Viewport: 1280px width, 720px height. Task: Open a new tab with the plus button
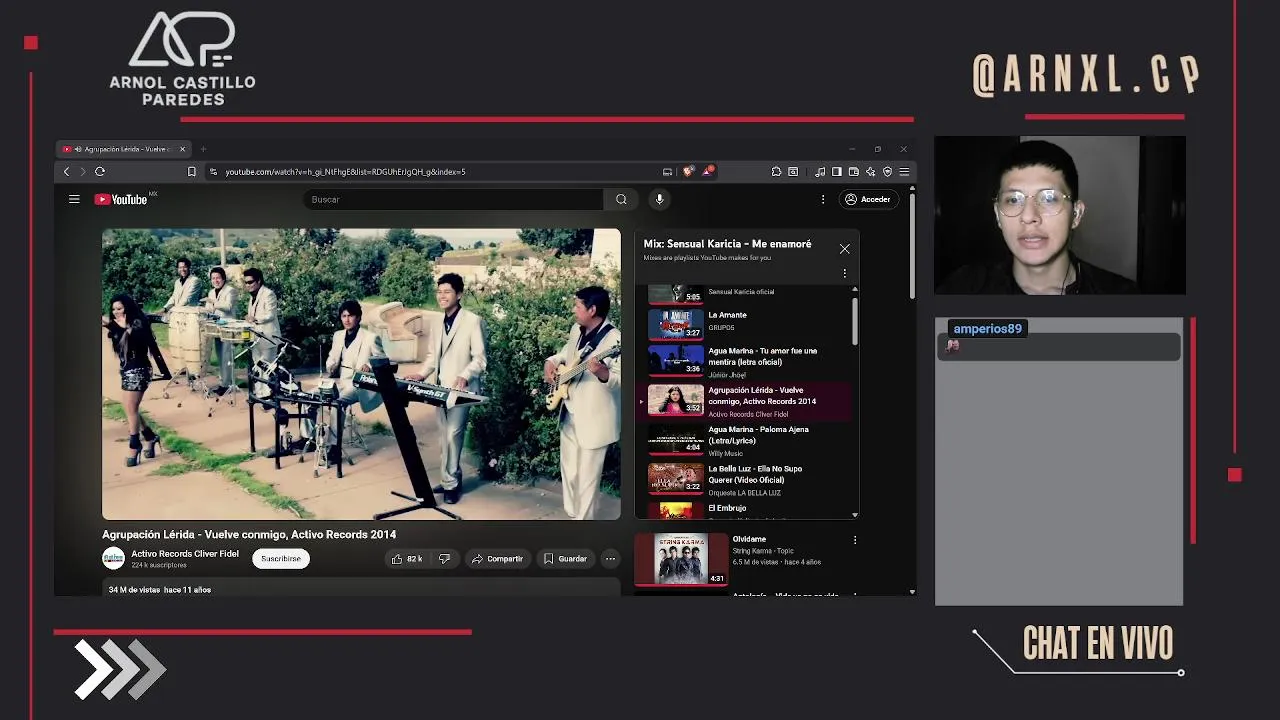click(203, 149)
